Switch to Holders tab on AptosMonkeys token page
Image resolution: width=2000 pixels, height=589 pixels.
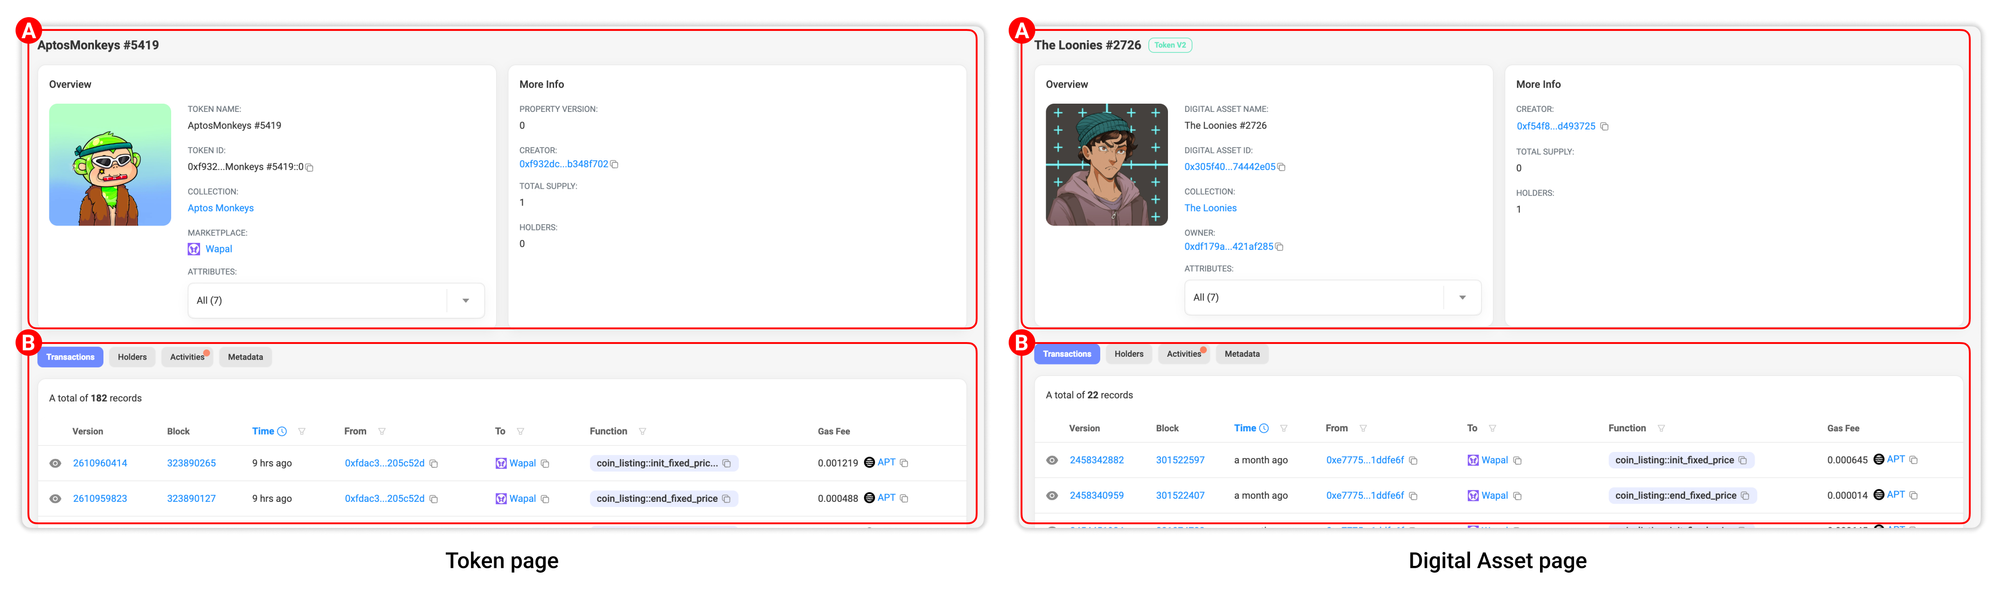132,357
